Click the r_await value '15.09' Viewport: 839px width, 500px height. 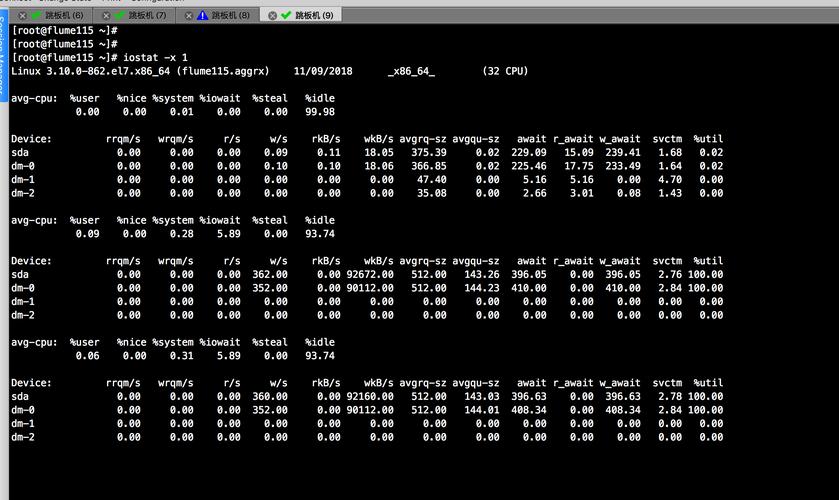[579, 152]
